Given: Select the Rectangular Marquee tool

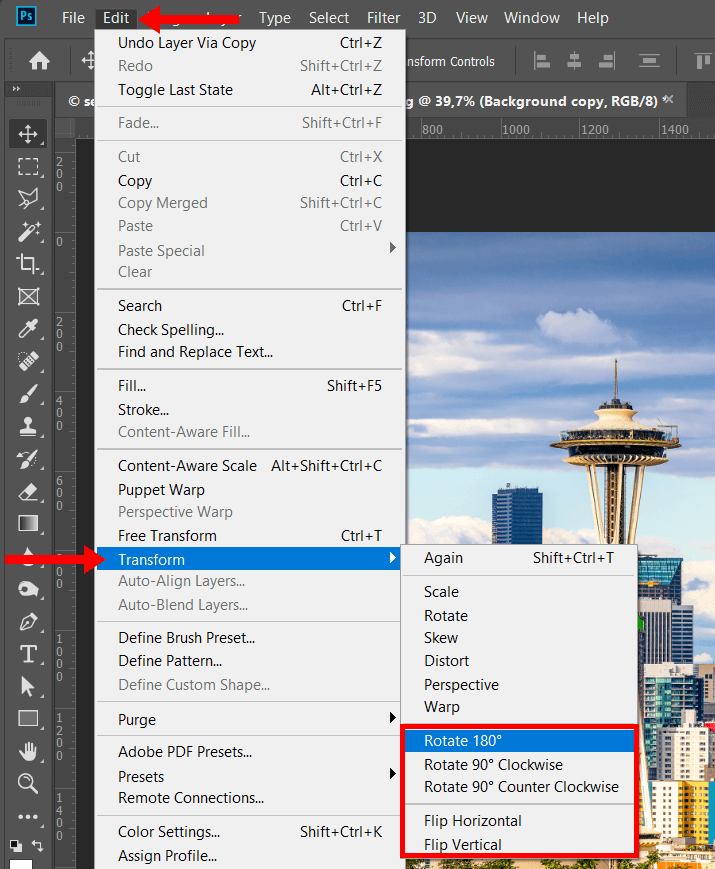Looking at the screenshot, I should coord(28,166).
